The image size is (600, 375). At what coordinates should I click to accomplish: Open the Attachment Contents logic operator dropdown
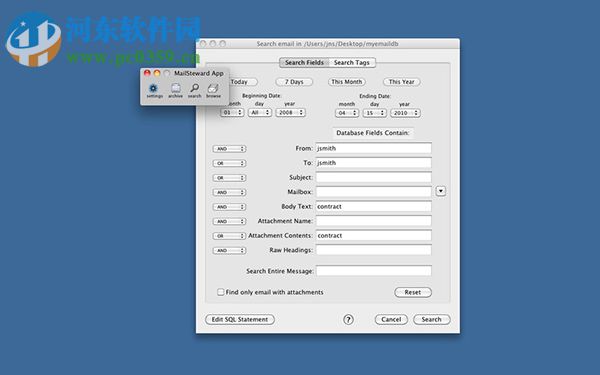[x=229, y=236]
